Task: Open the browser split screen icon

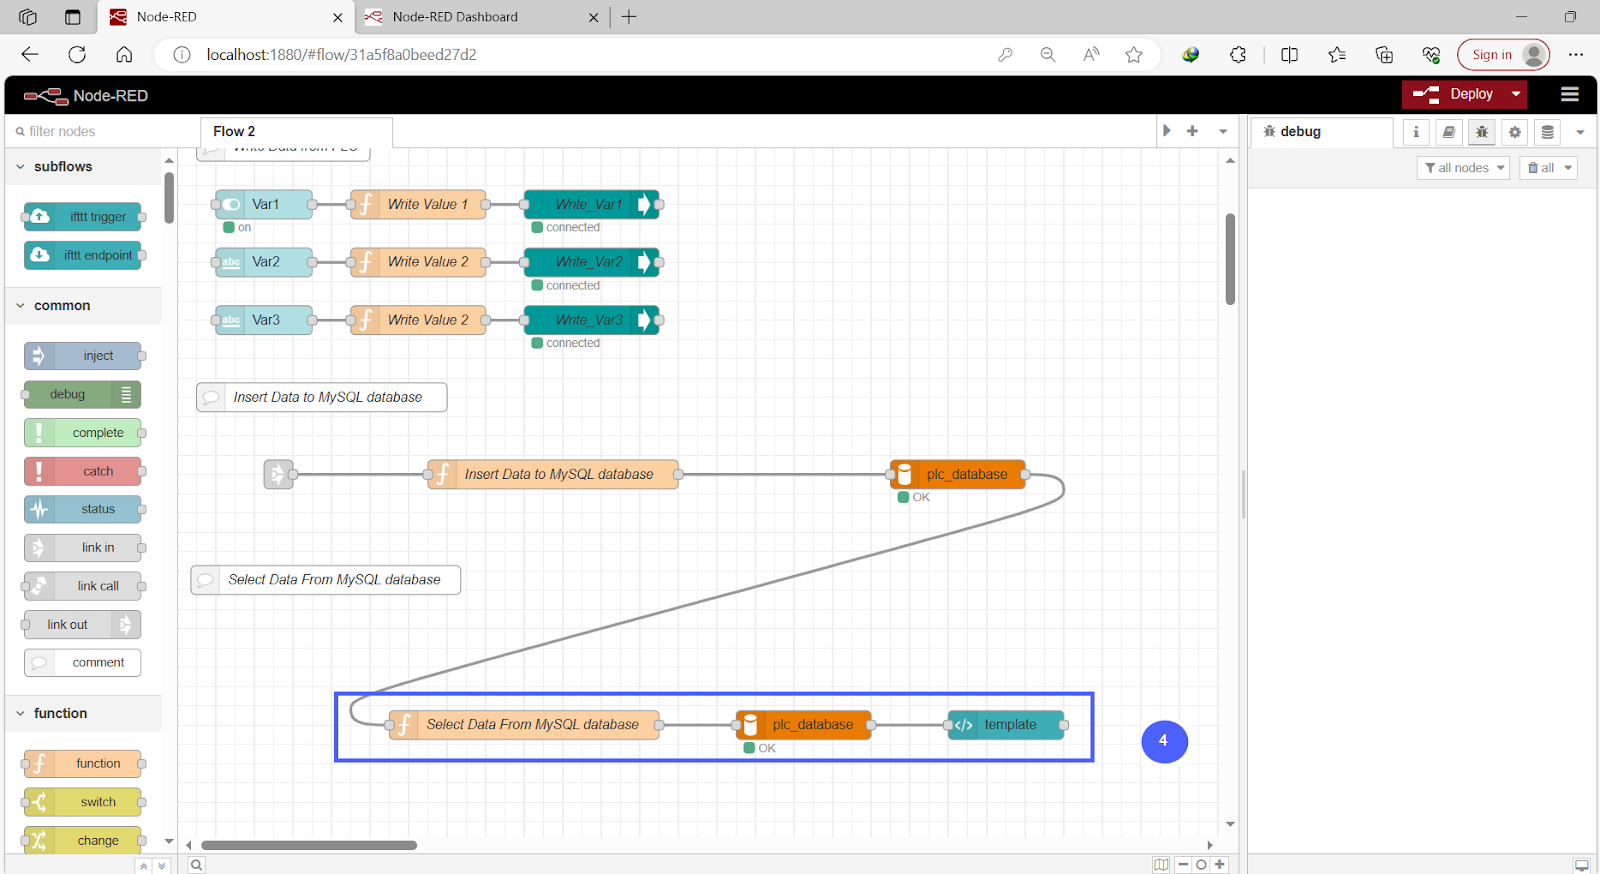Action: tap(1289, 55)
